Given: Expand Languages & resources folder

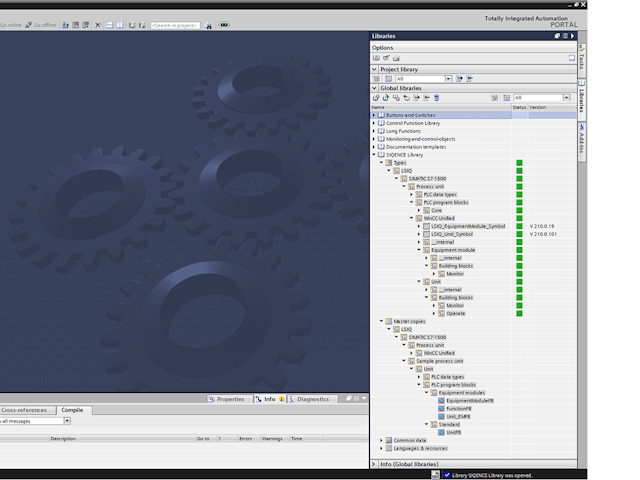Looking at the screenshot, I should click(x=381, y=448).
